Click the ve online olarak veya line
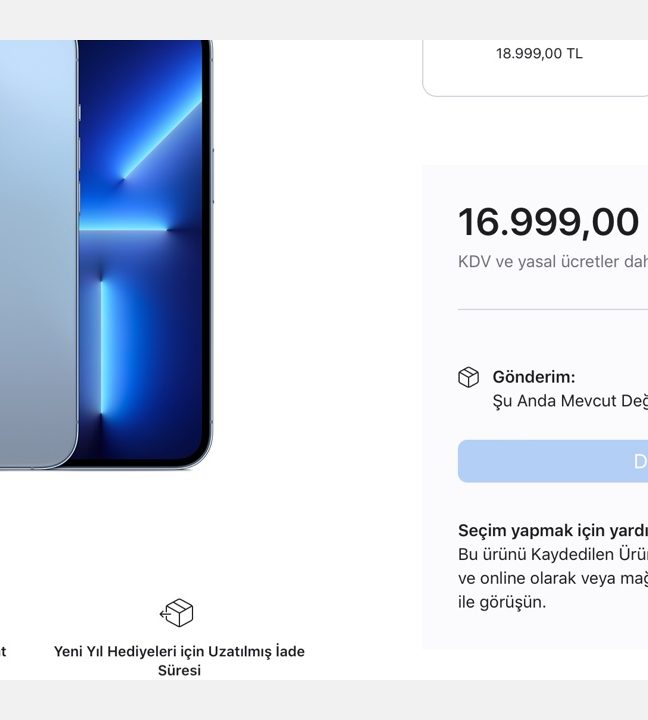Image resolution: width=648 pixels, height=720 pixels. coord(553,578)
